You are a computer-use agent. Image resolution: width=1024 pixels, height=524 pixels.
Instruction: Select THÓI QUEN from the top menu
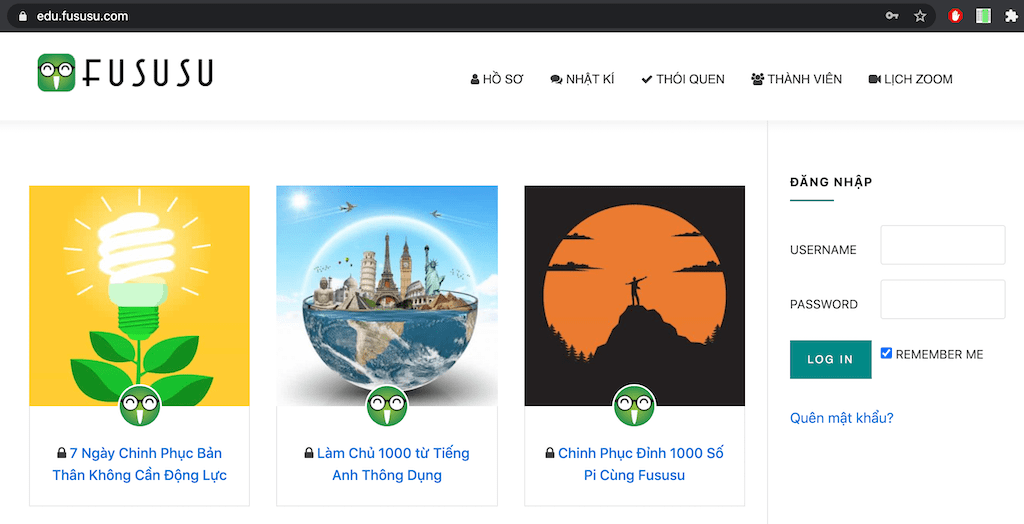click(683, 79)
